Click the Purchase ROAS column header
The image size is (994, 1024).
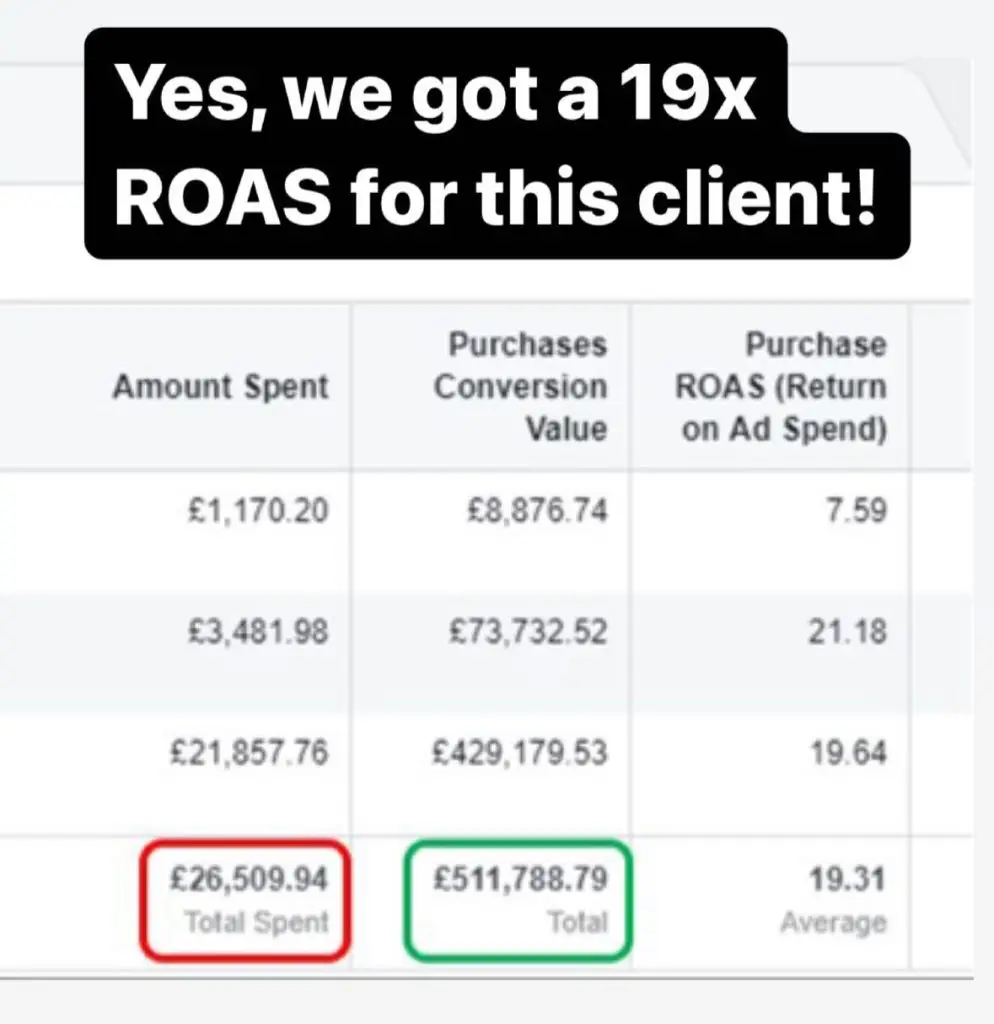tap(781, 387)
